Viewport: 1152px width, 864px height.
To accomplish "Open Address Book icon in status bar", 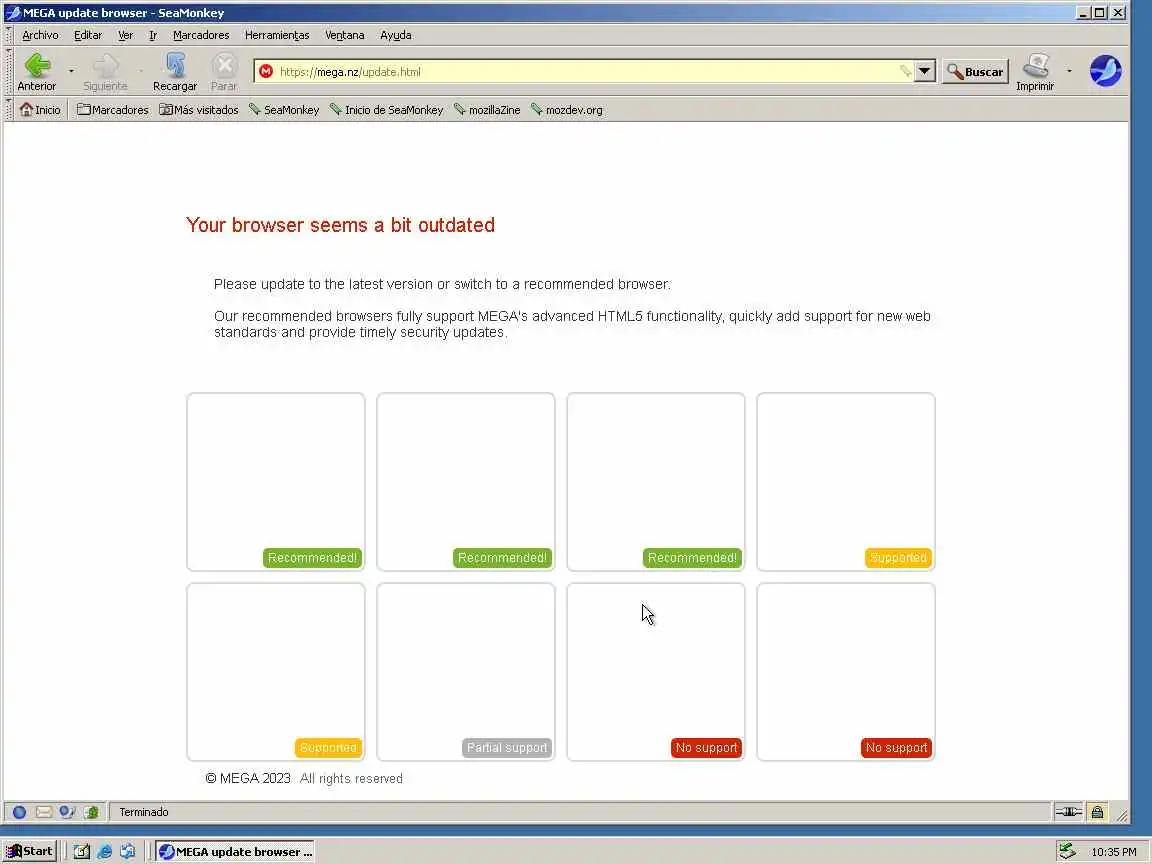I will [92, 812].
